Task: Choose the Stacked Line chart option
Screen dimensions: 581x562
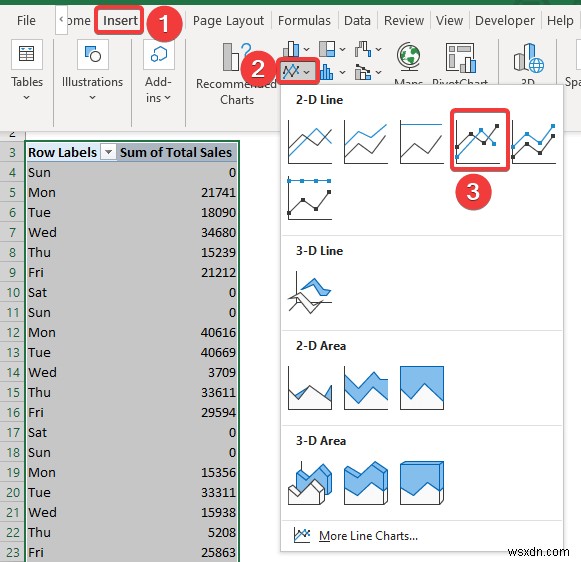Action: click(x=366, y=143)
